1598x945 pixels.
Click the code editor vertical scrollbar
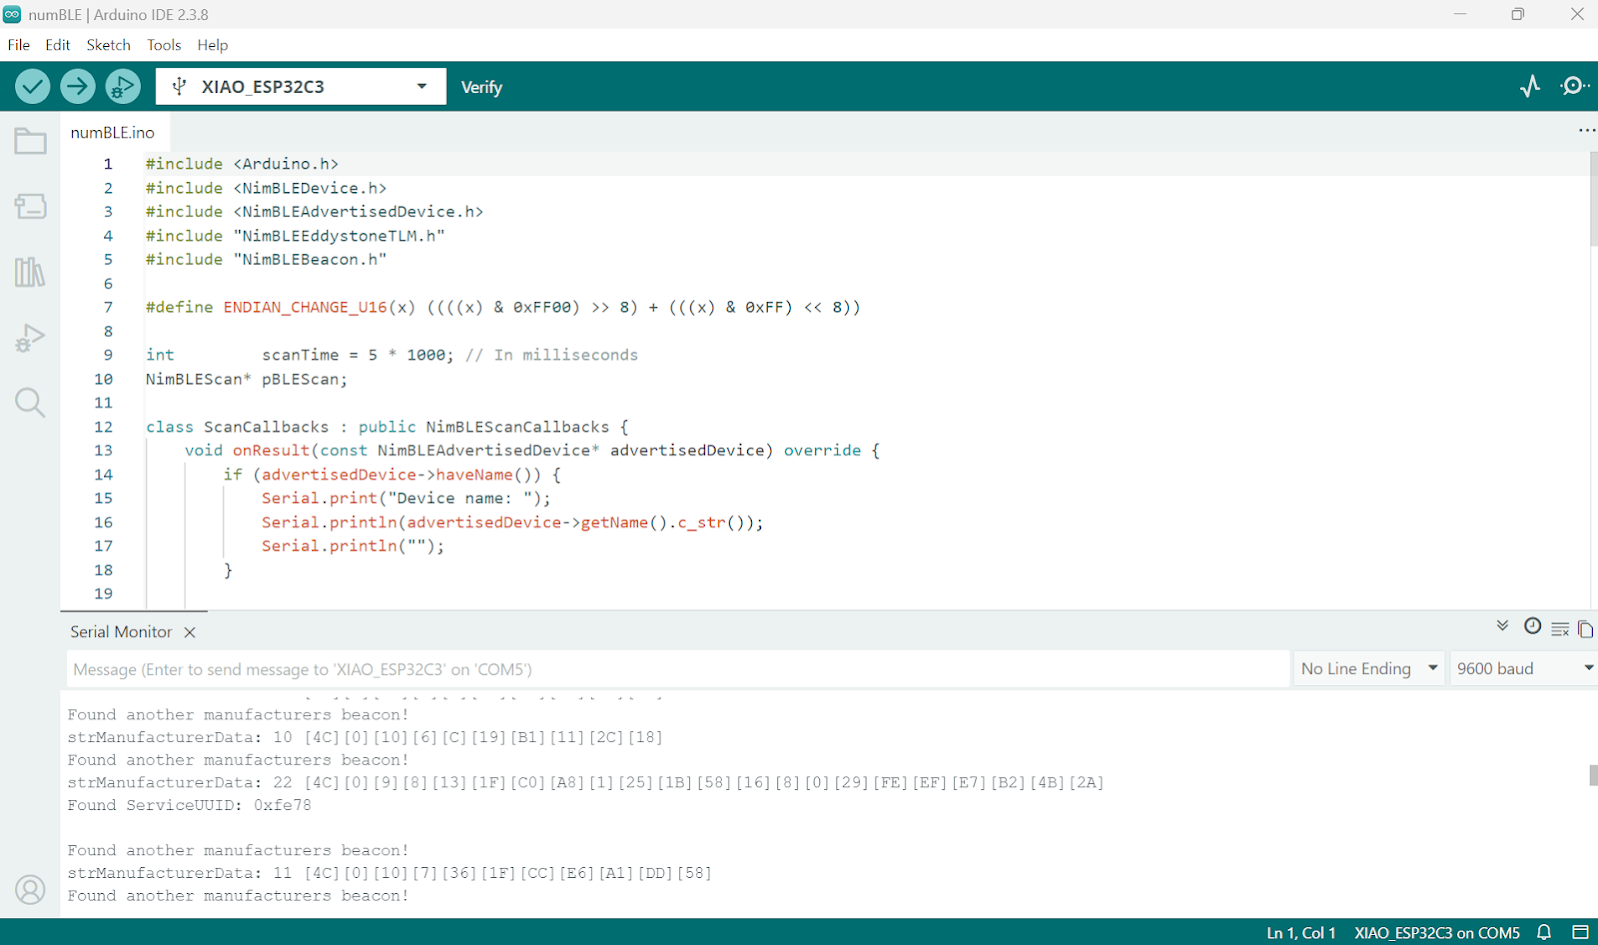[1593, 200]
